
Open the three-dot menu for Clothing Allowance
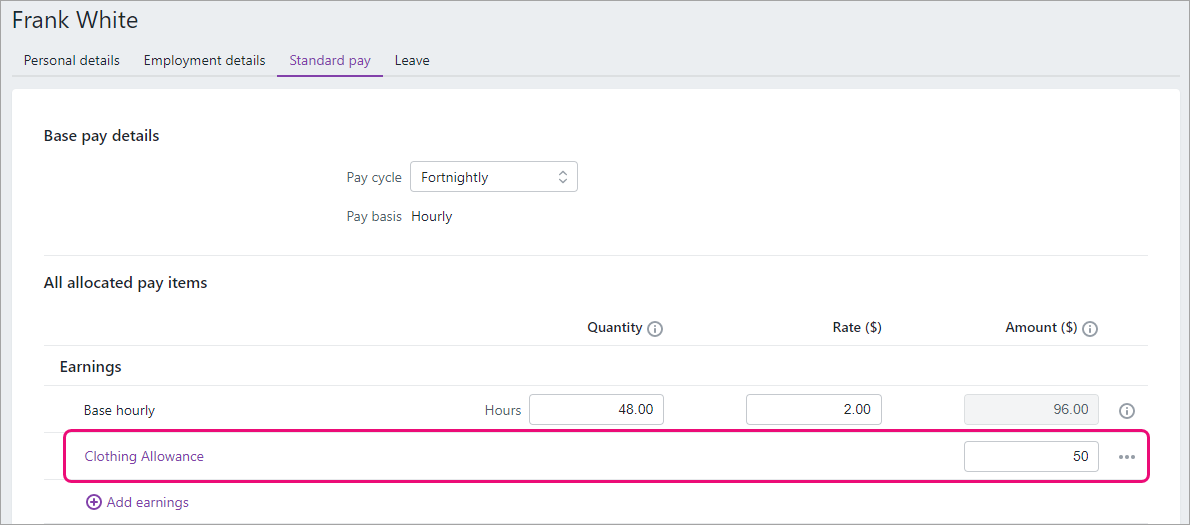coord(1126,457)
